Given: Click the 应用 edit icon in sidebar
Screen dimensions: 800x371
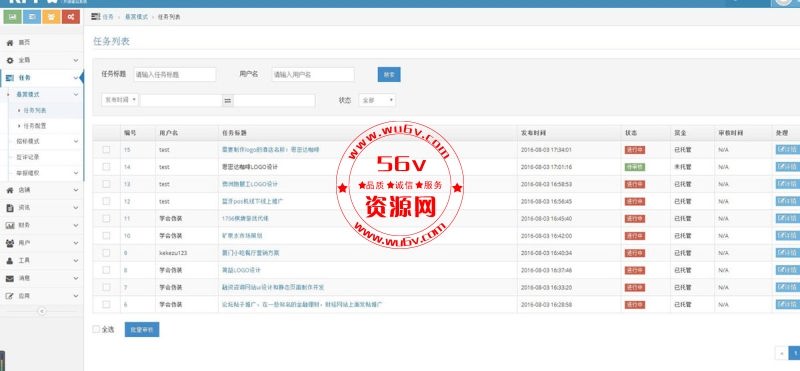Looking at the screenshot, I should [10, 295].
